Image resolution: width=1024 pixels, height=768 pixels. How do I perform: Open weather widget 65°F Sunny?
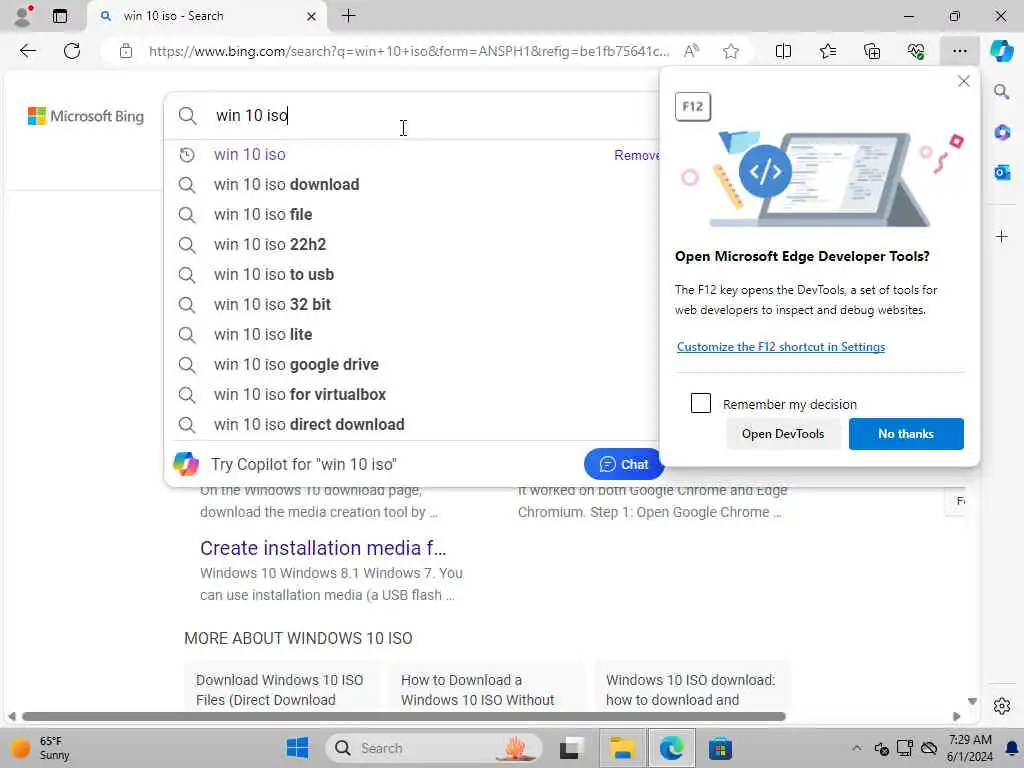click(40, 748)
